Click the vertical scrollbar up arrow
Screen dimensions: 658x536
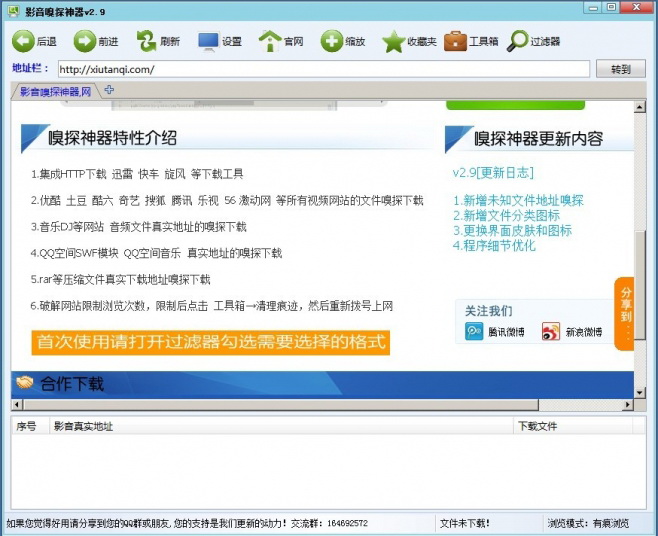(639, 107)
